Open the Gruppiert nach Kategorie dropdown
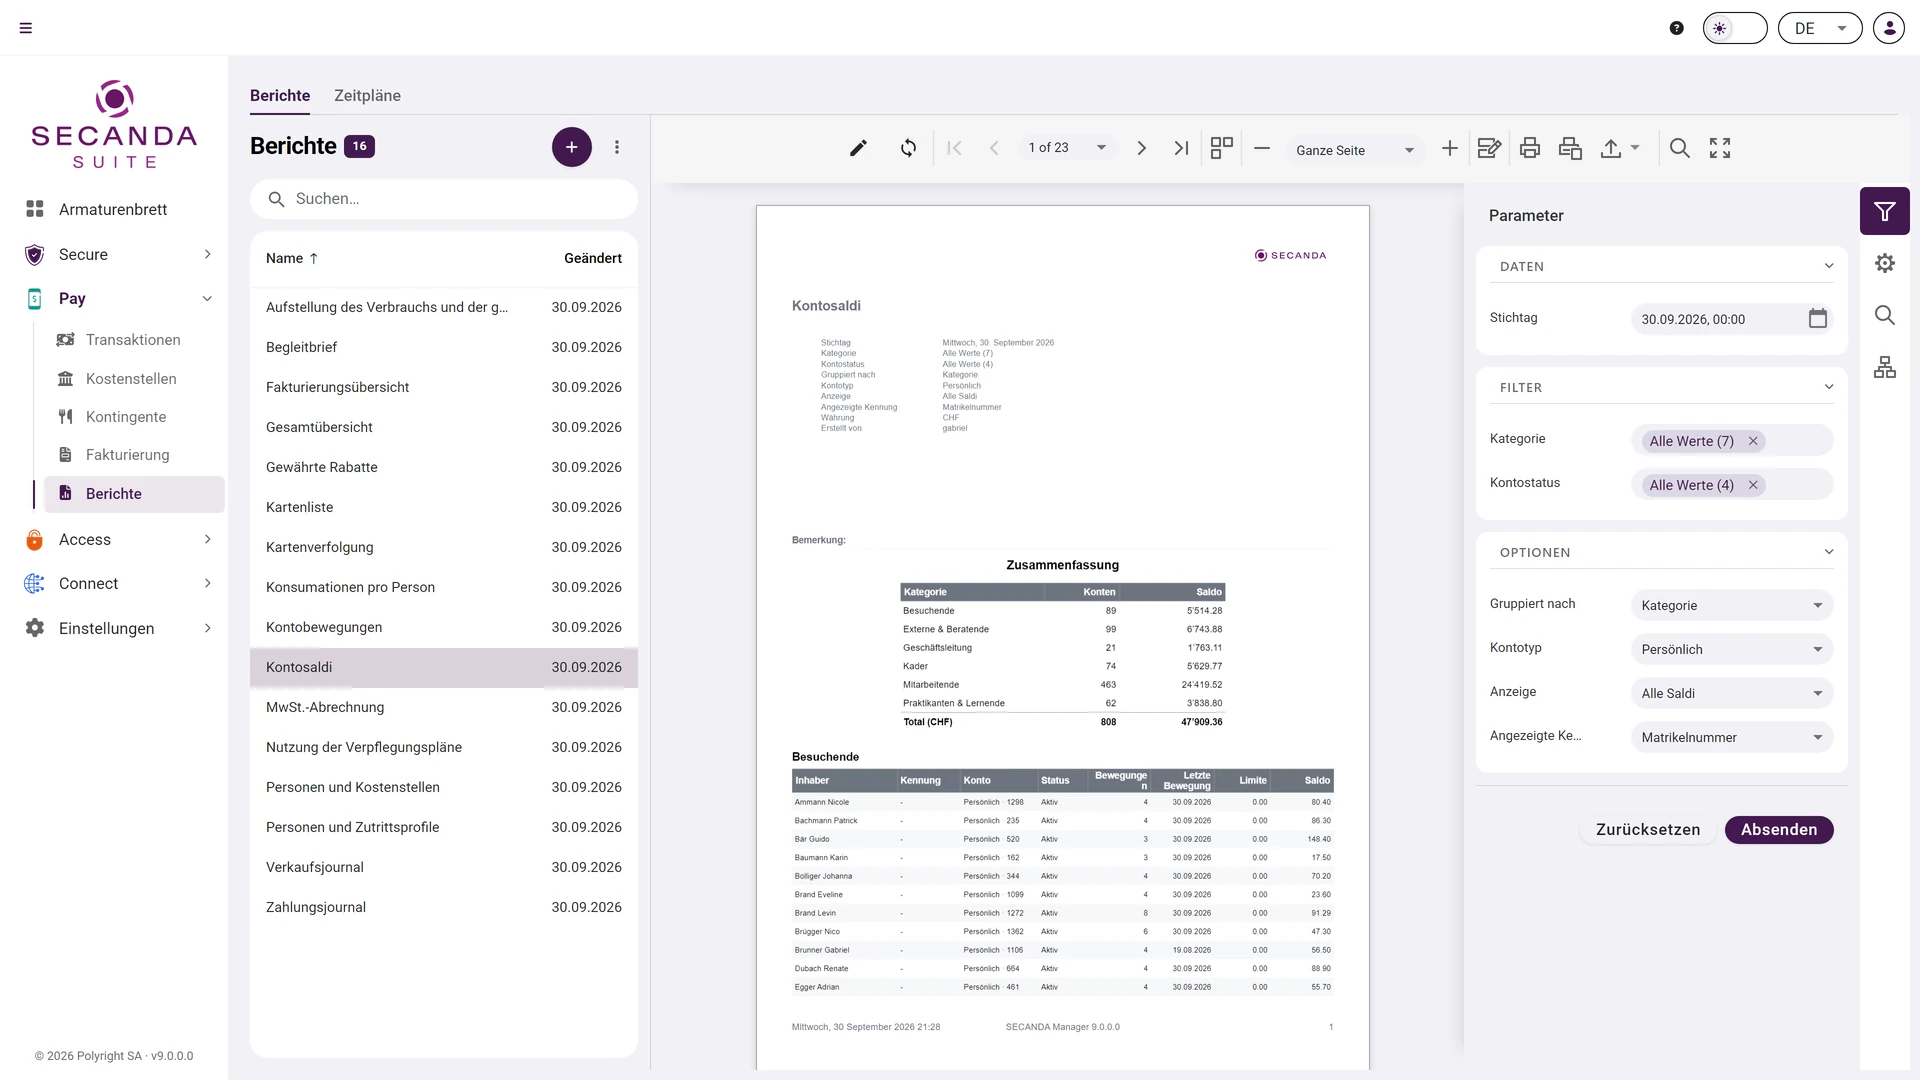The height and width of the screenshot is (1080, 1920). 1732,605
